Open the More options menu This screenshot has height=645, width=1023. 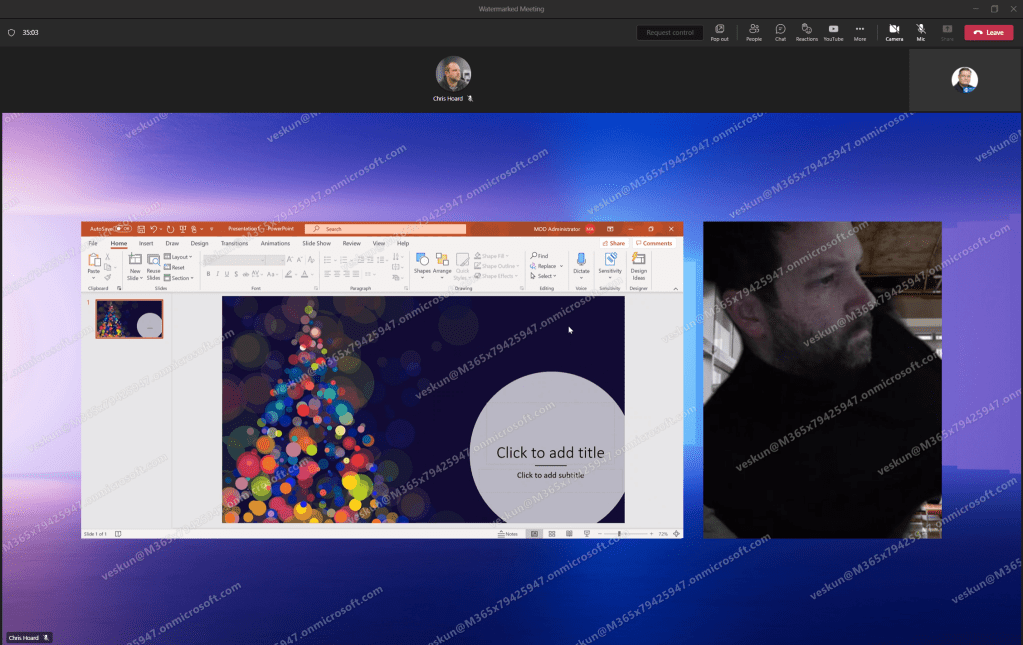[x=860, y=32]
